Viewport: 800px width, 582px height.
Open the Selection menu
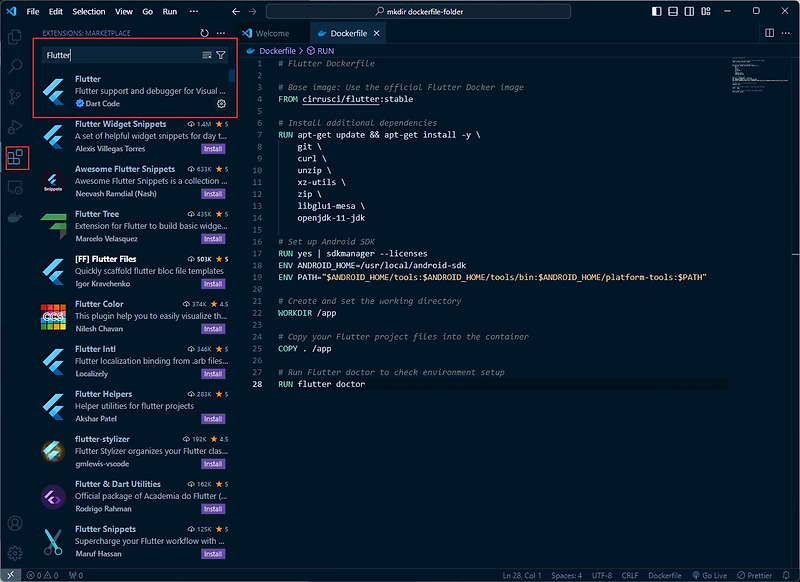(89, 12)
